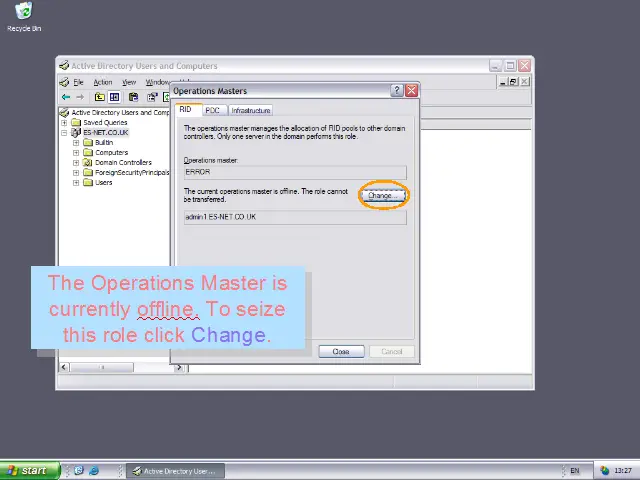Click the Start button
The width and height of the screenshot is (640, 480).
point(29,471)
